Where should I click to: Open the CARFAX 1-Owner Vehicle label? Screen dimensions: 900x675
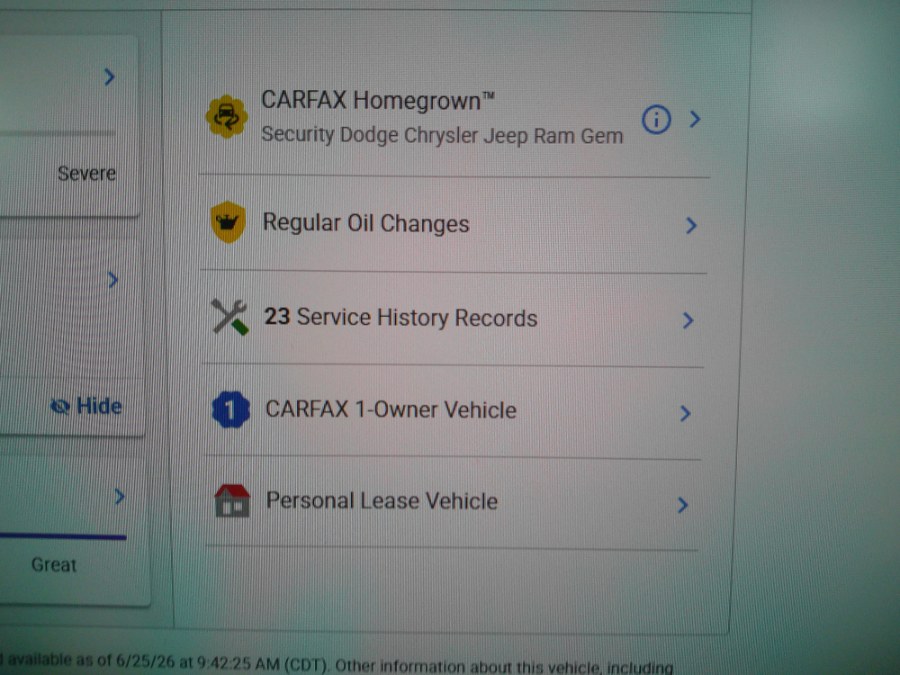[x=391, y=410]
